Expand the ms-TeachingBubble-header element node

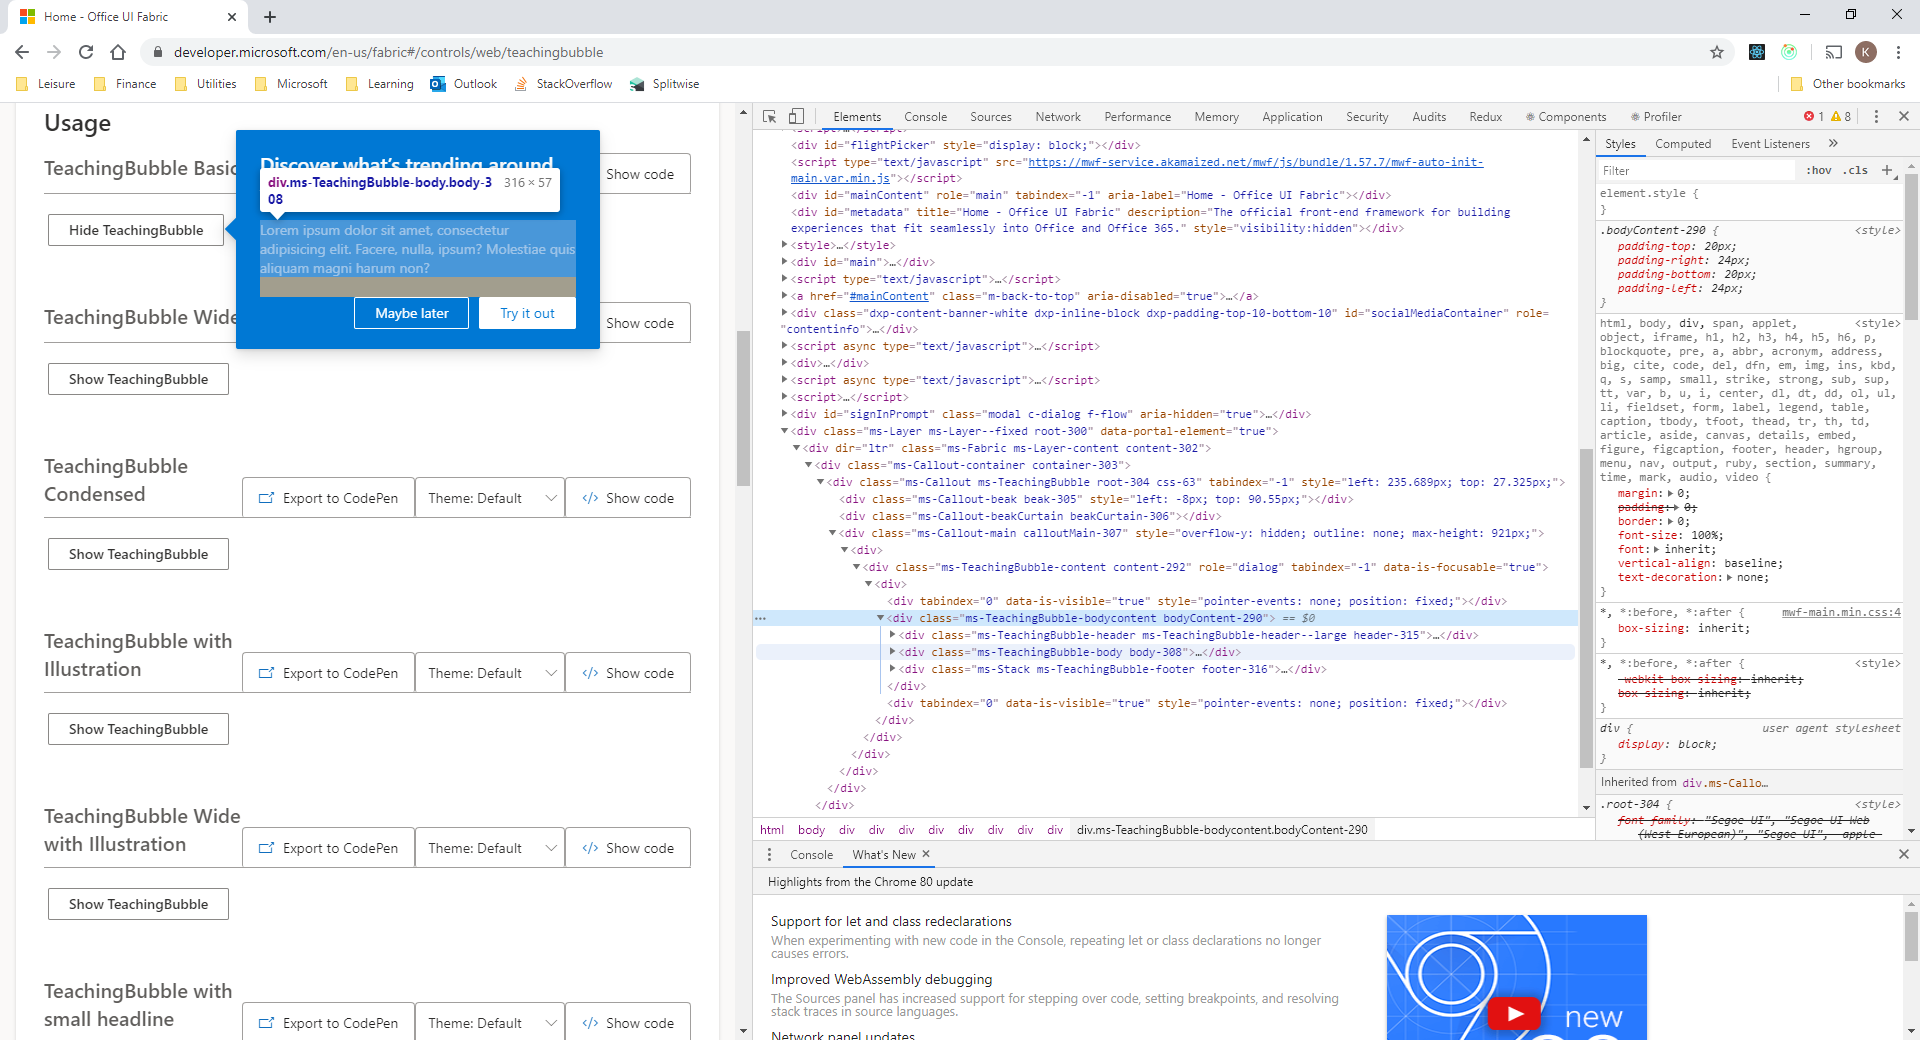893,634
